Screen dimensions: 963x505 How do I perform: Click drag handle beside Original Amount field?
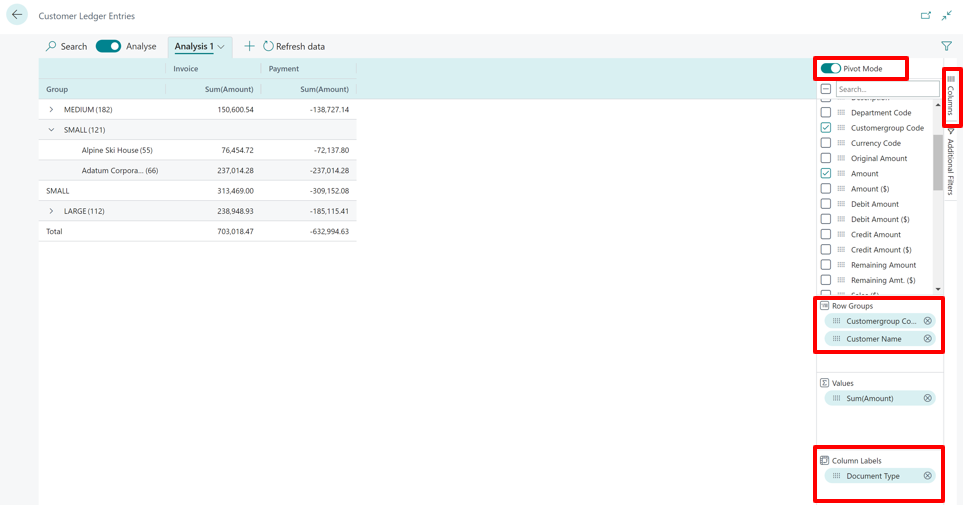[x=841, y=158]
